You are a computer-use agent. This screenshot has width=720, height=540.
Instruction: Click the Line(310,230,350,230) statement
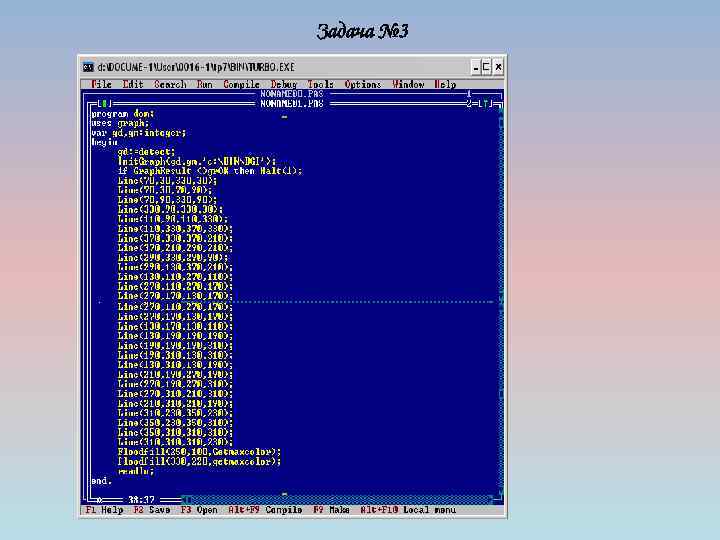(175, 413)
